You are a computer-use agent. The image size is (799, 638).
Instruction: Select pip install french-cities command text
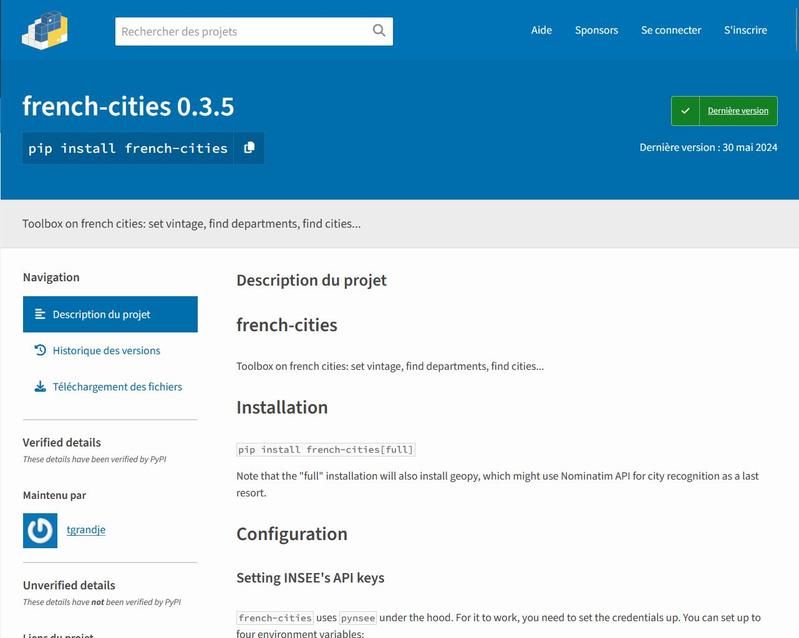pyautogui.click(x=128, y=148)
